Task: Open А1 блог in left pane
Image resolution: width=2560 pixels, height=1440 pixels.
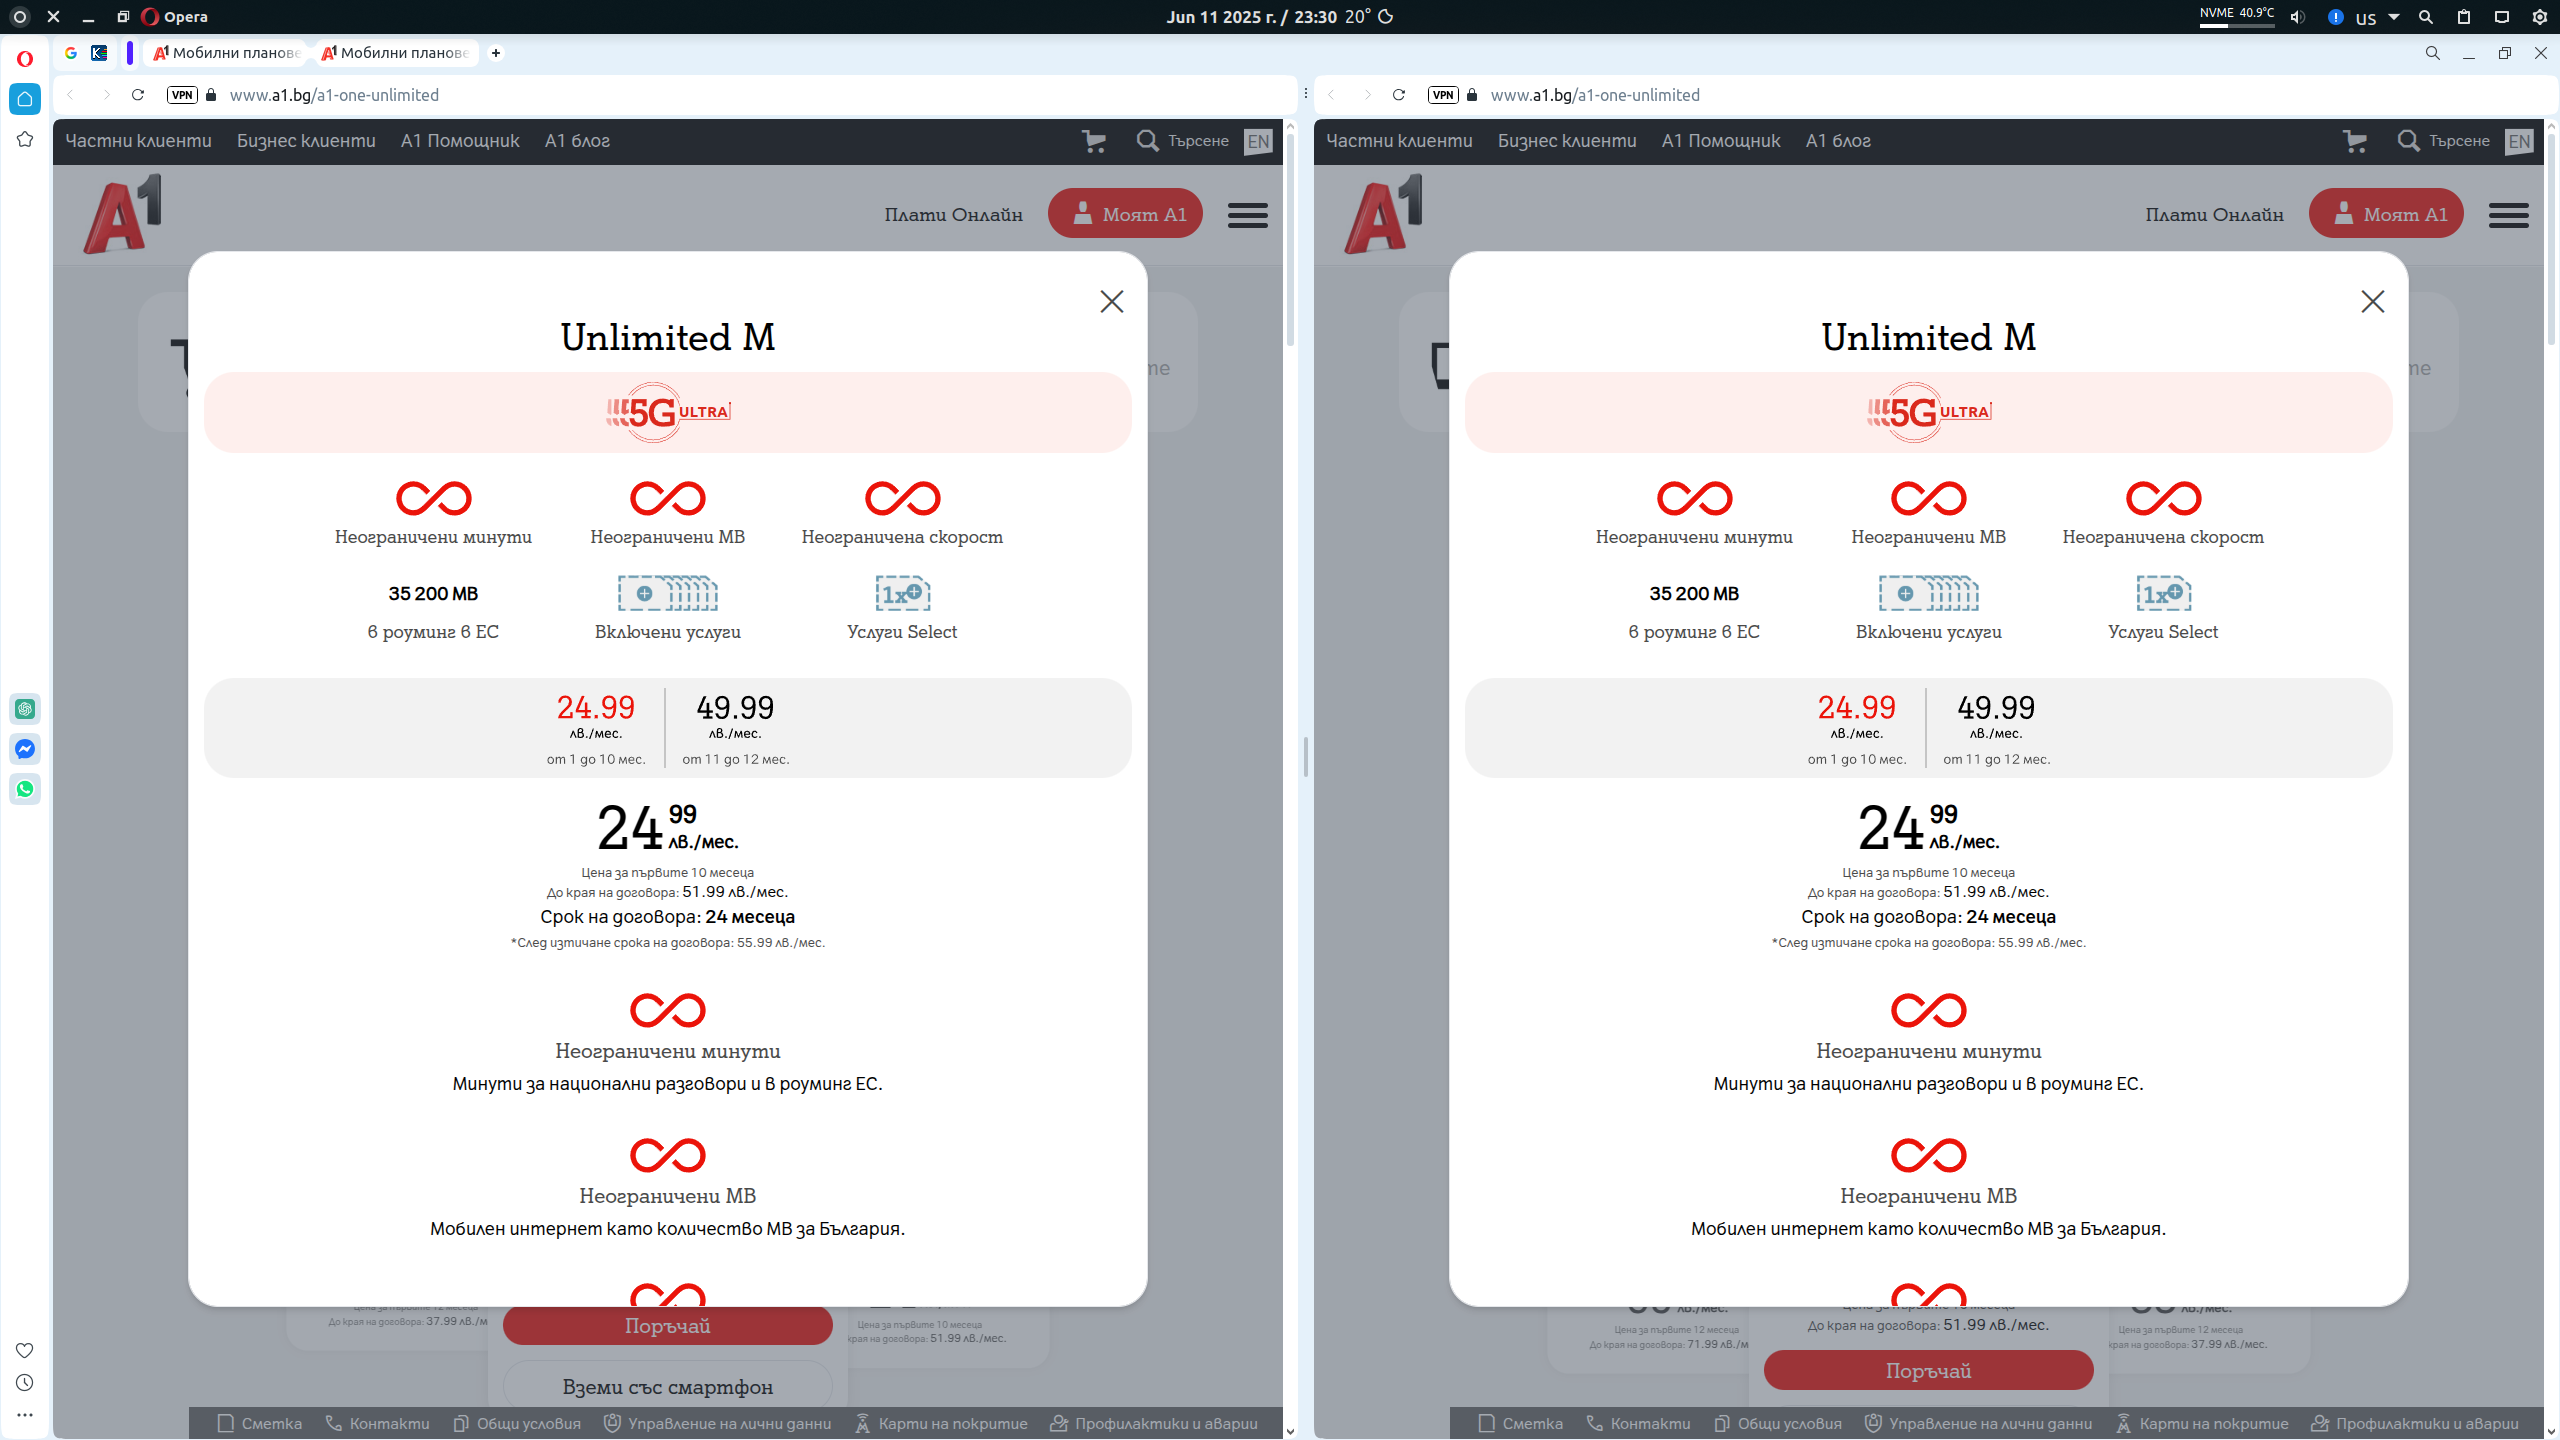Action: point(577,141)
